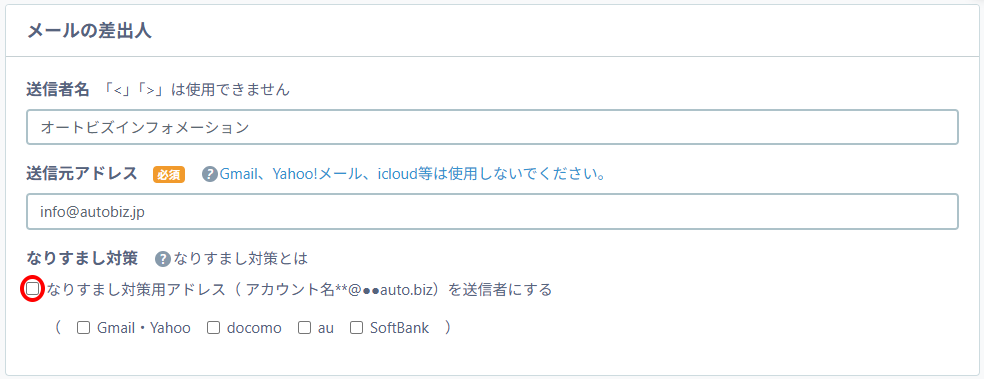
Task: Click the なりすまし対策用アドレス…を送信者にする label text
Action: [x=299, y=289]
